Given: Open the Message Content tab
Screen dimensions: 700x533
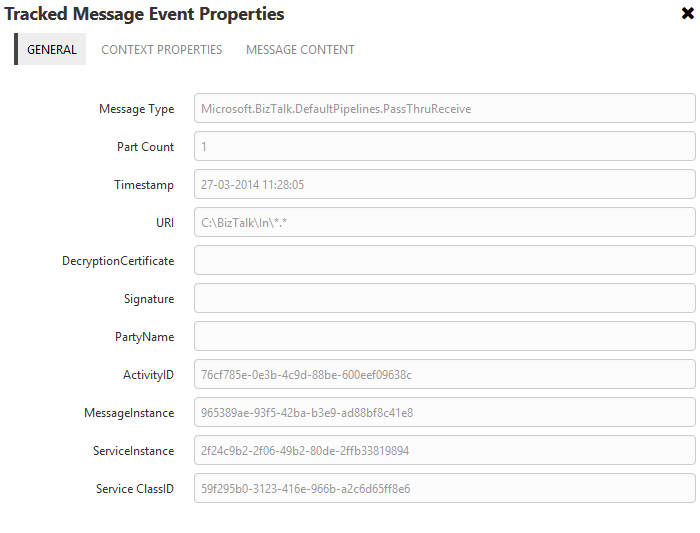Looking at the screenshot, I should pos(300,49).
